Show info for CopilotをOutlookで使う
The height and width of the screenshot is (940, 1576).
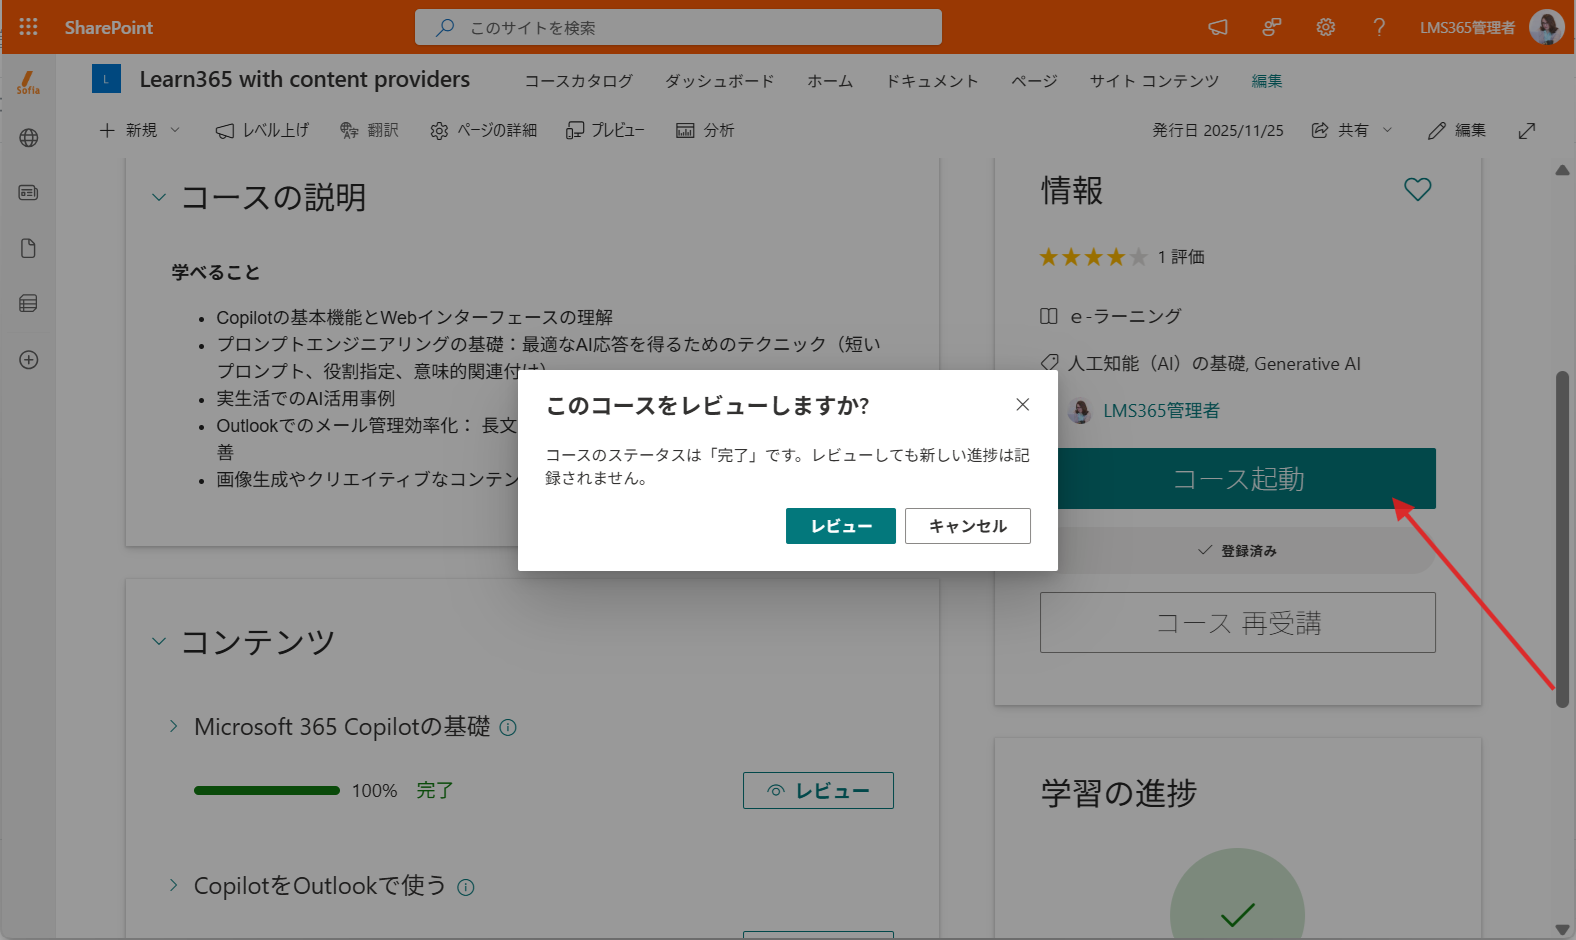click(x=466, y=887)
